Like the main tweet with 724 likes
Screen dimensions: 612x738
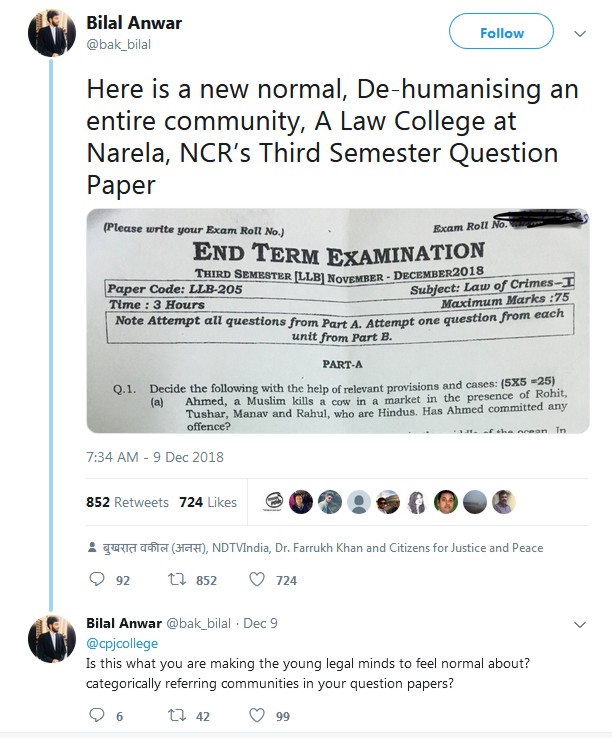257,579
